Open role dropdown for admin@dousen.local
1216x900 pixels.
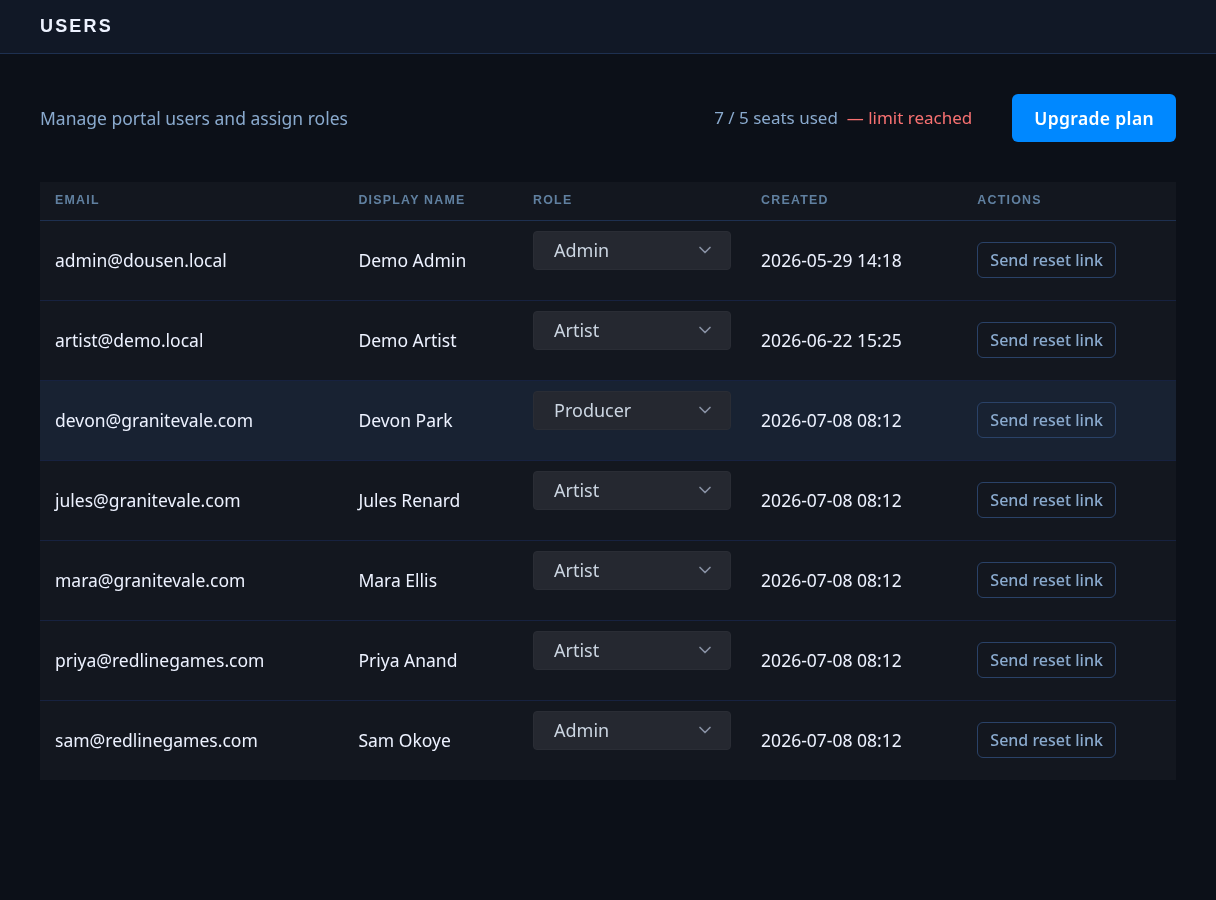point(632,250)
